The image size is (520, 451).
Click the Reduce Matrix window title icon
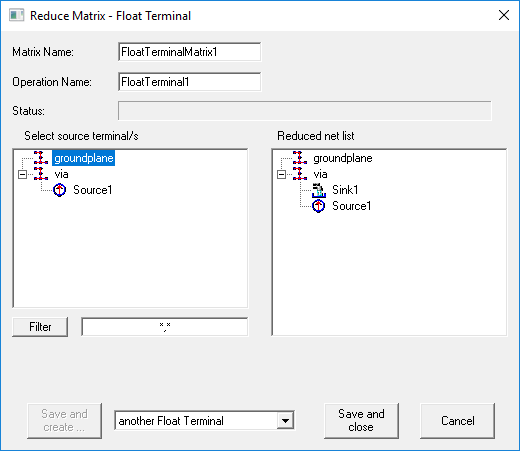(x=16, y=15)
